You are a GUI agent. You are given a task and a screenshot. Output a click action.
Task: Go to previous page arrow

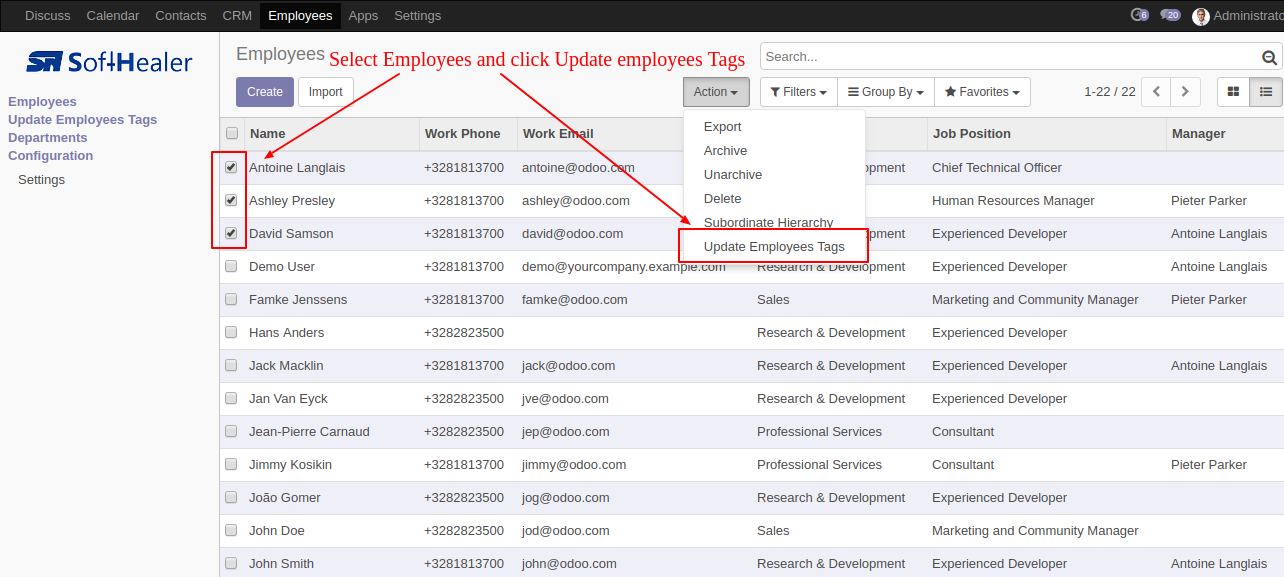(1156, 92)
